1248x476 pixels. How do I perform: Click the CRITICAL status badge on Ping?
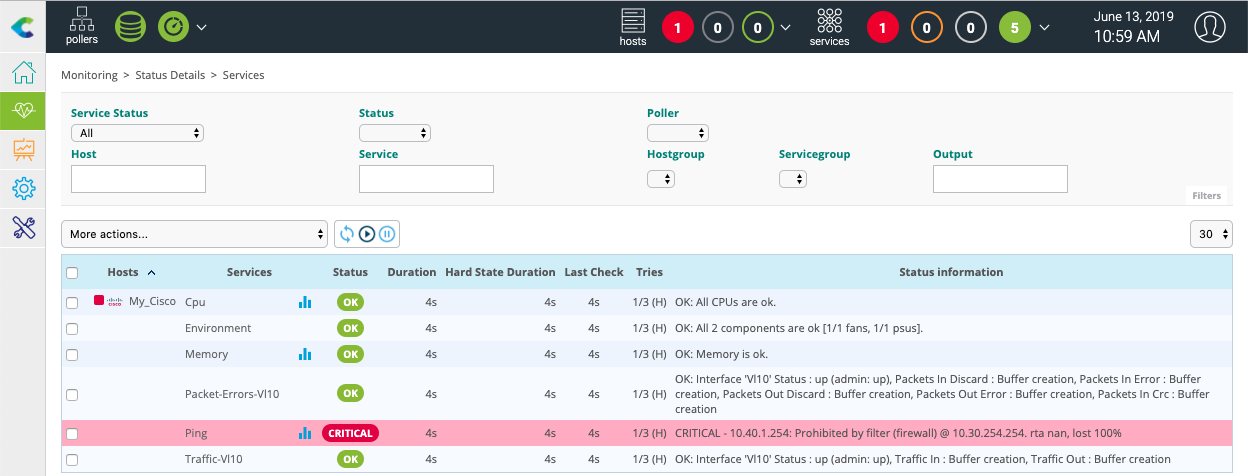pyautogui.click(x=350, y=433)
